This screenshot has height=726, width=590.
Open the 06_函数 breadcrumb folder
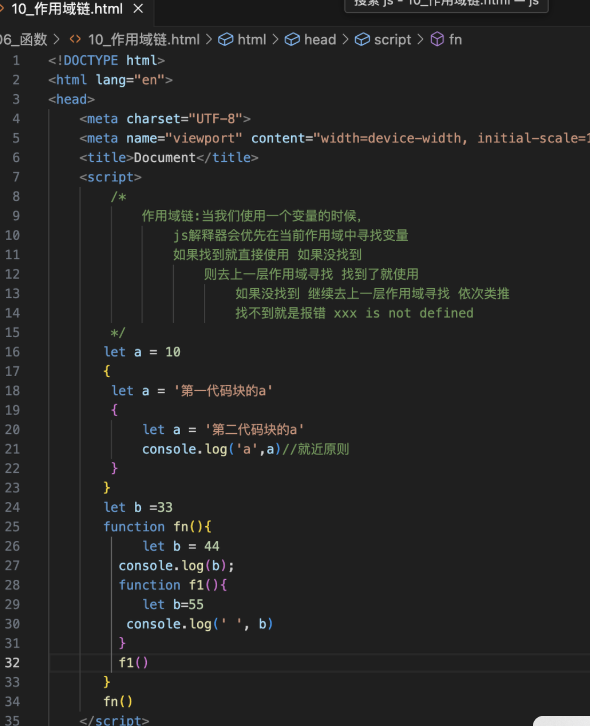(x=23, y=39)
